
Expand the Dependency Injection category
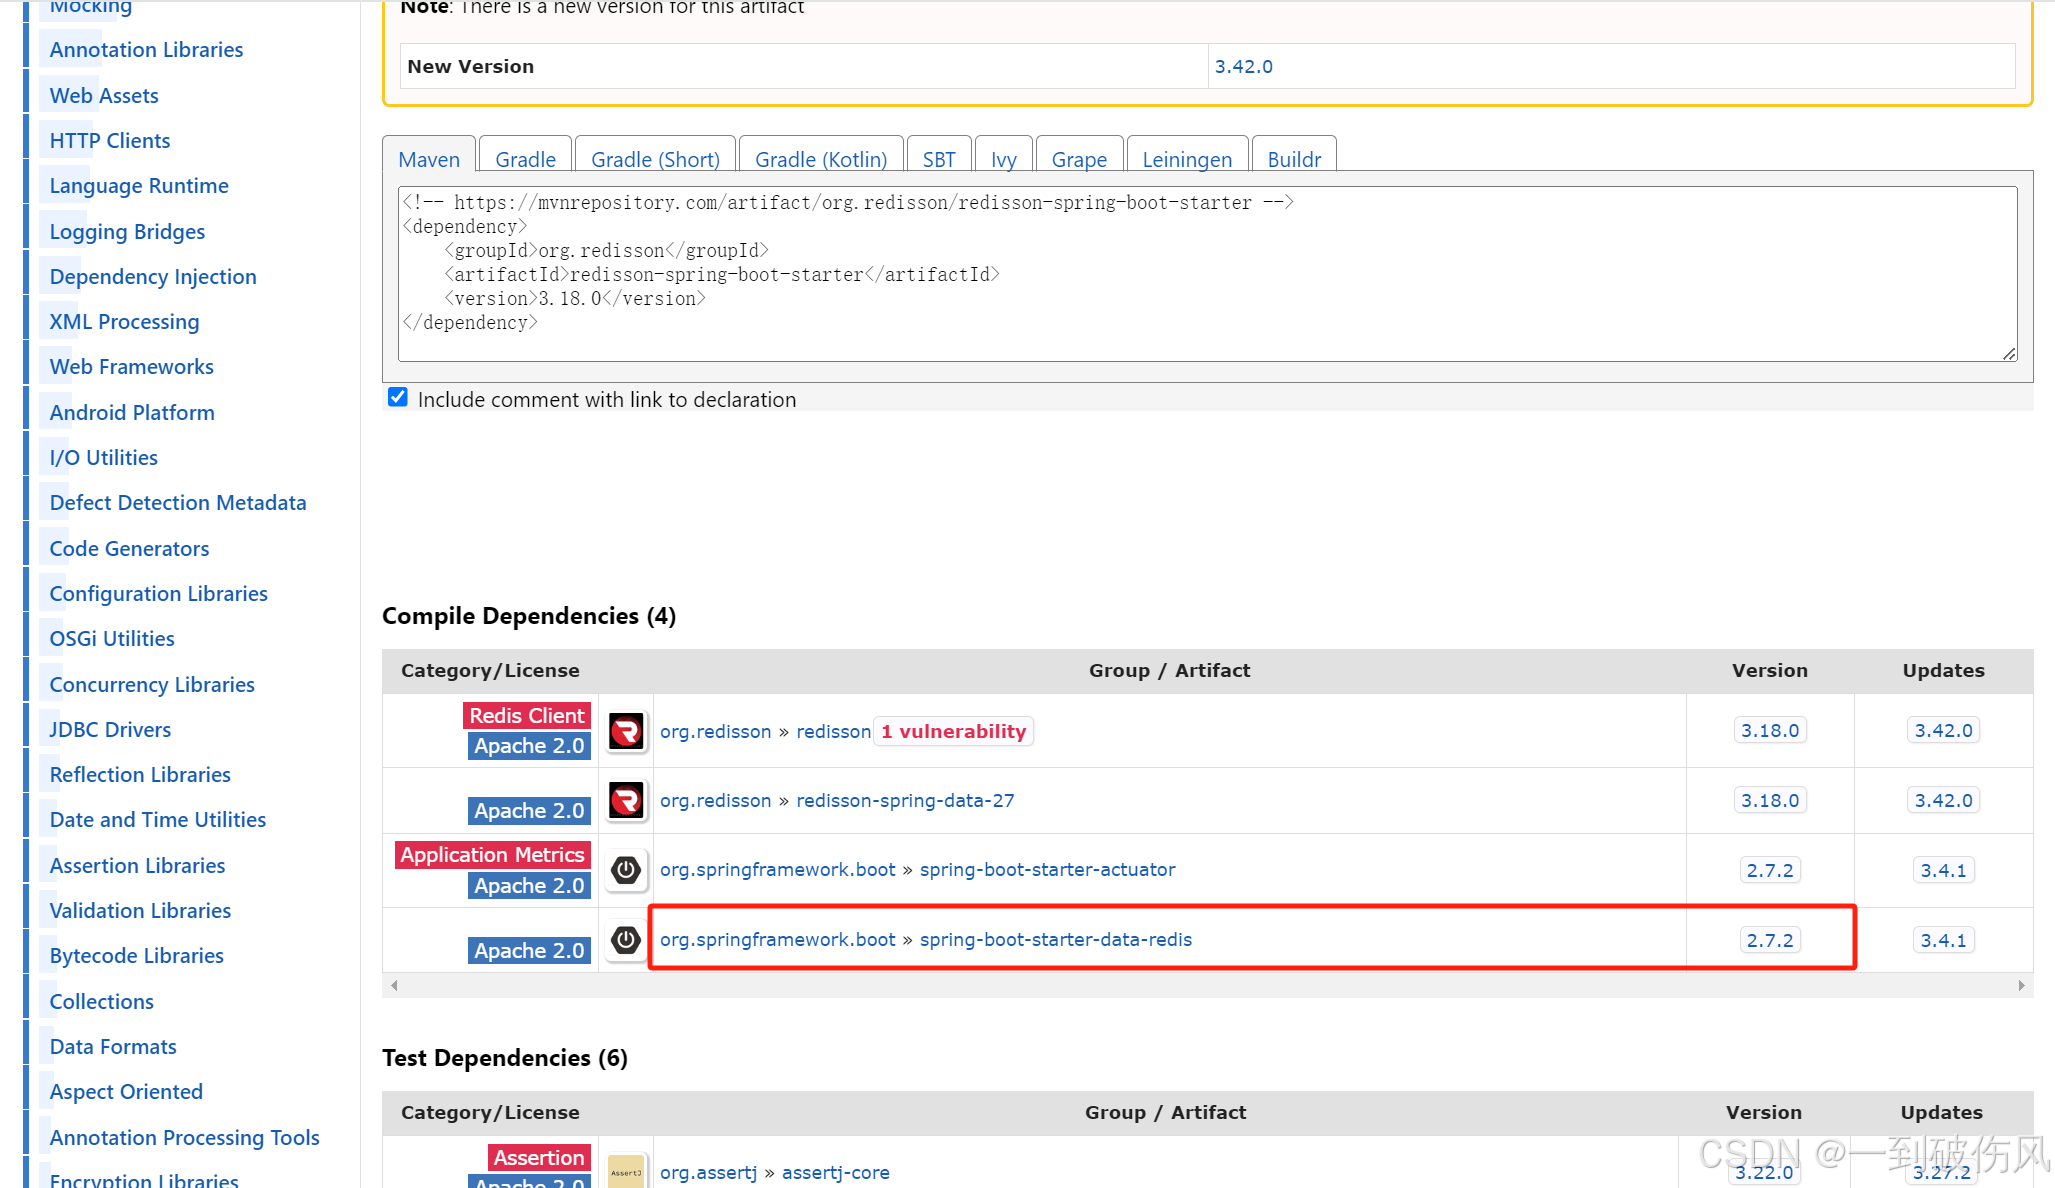tap(152, 276)
